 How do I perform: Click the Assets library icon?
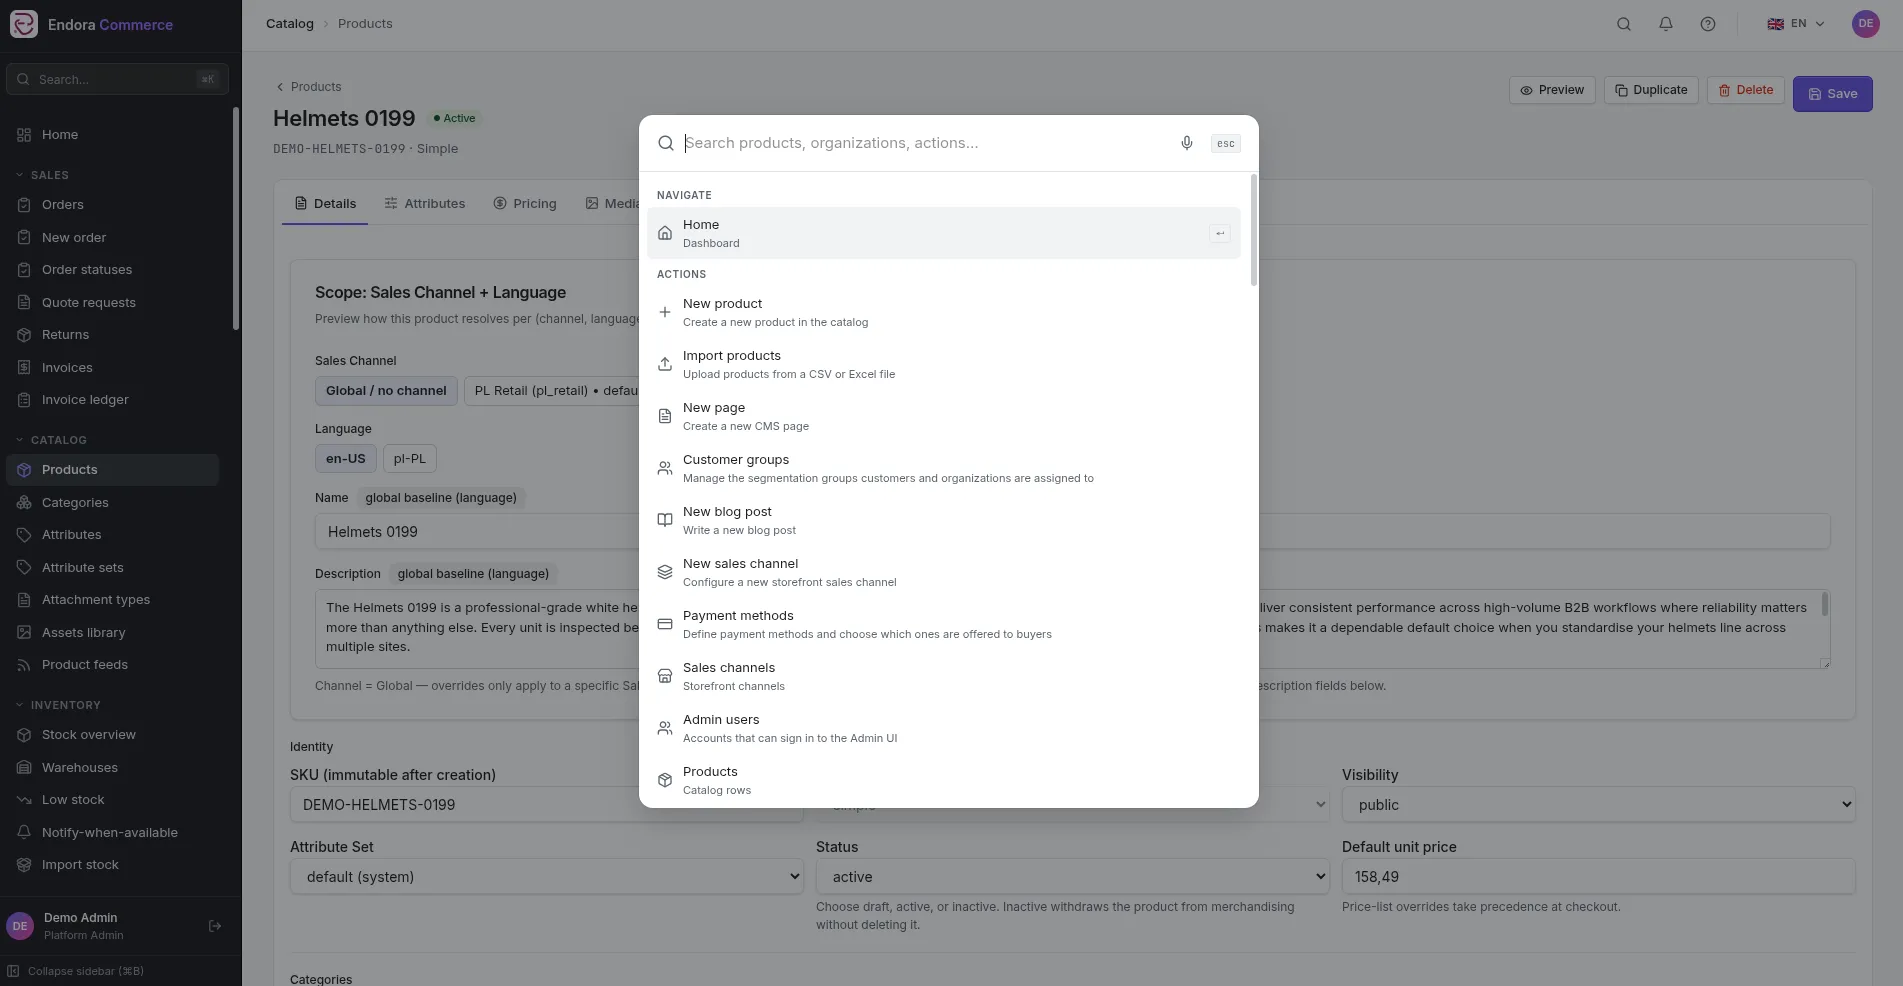pos(24,633)
